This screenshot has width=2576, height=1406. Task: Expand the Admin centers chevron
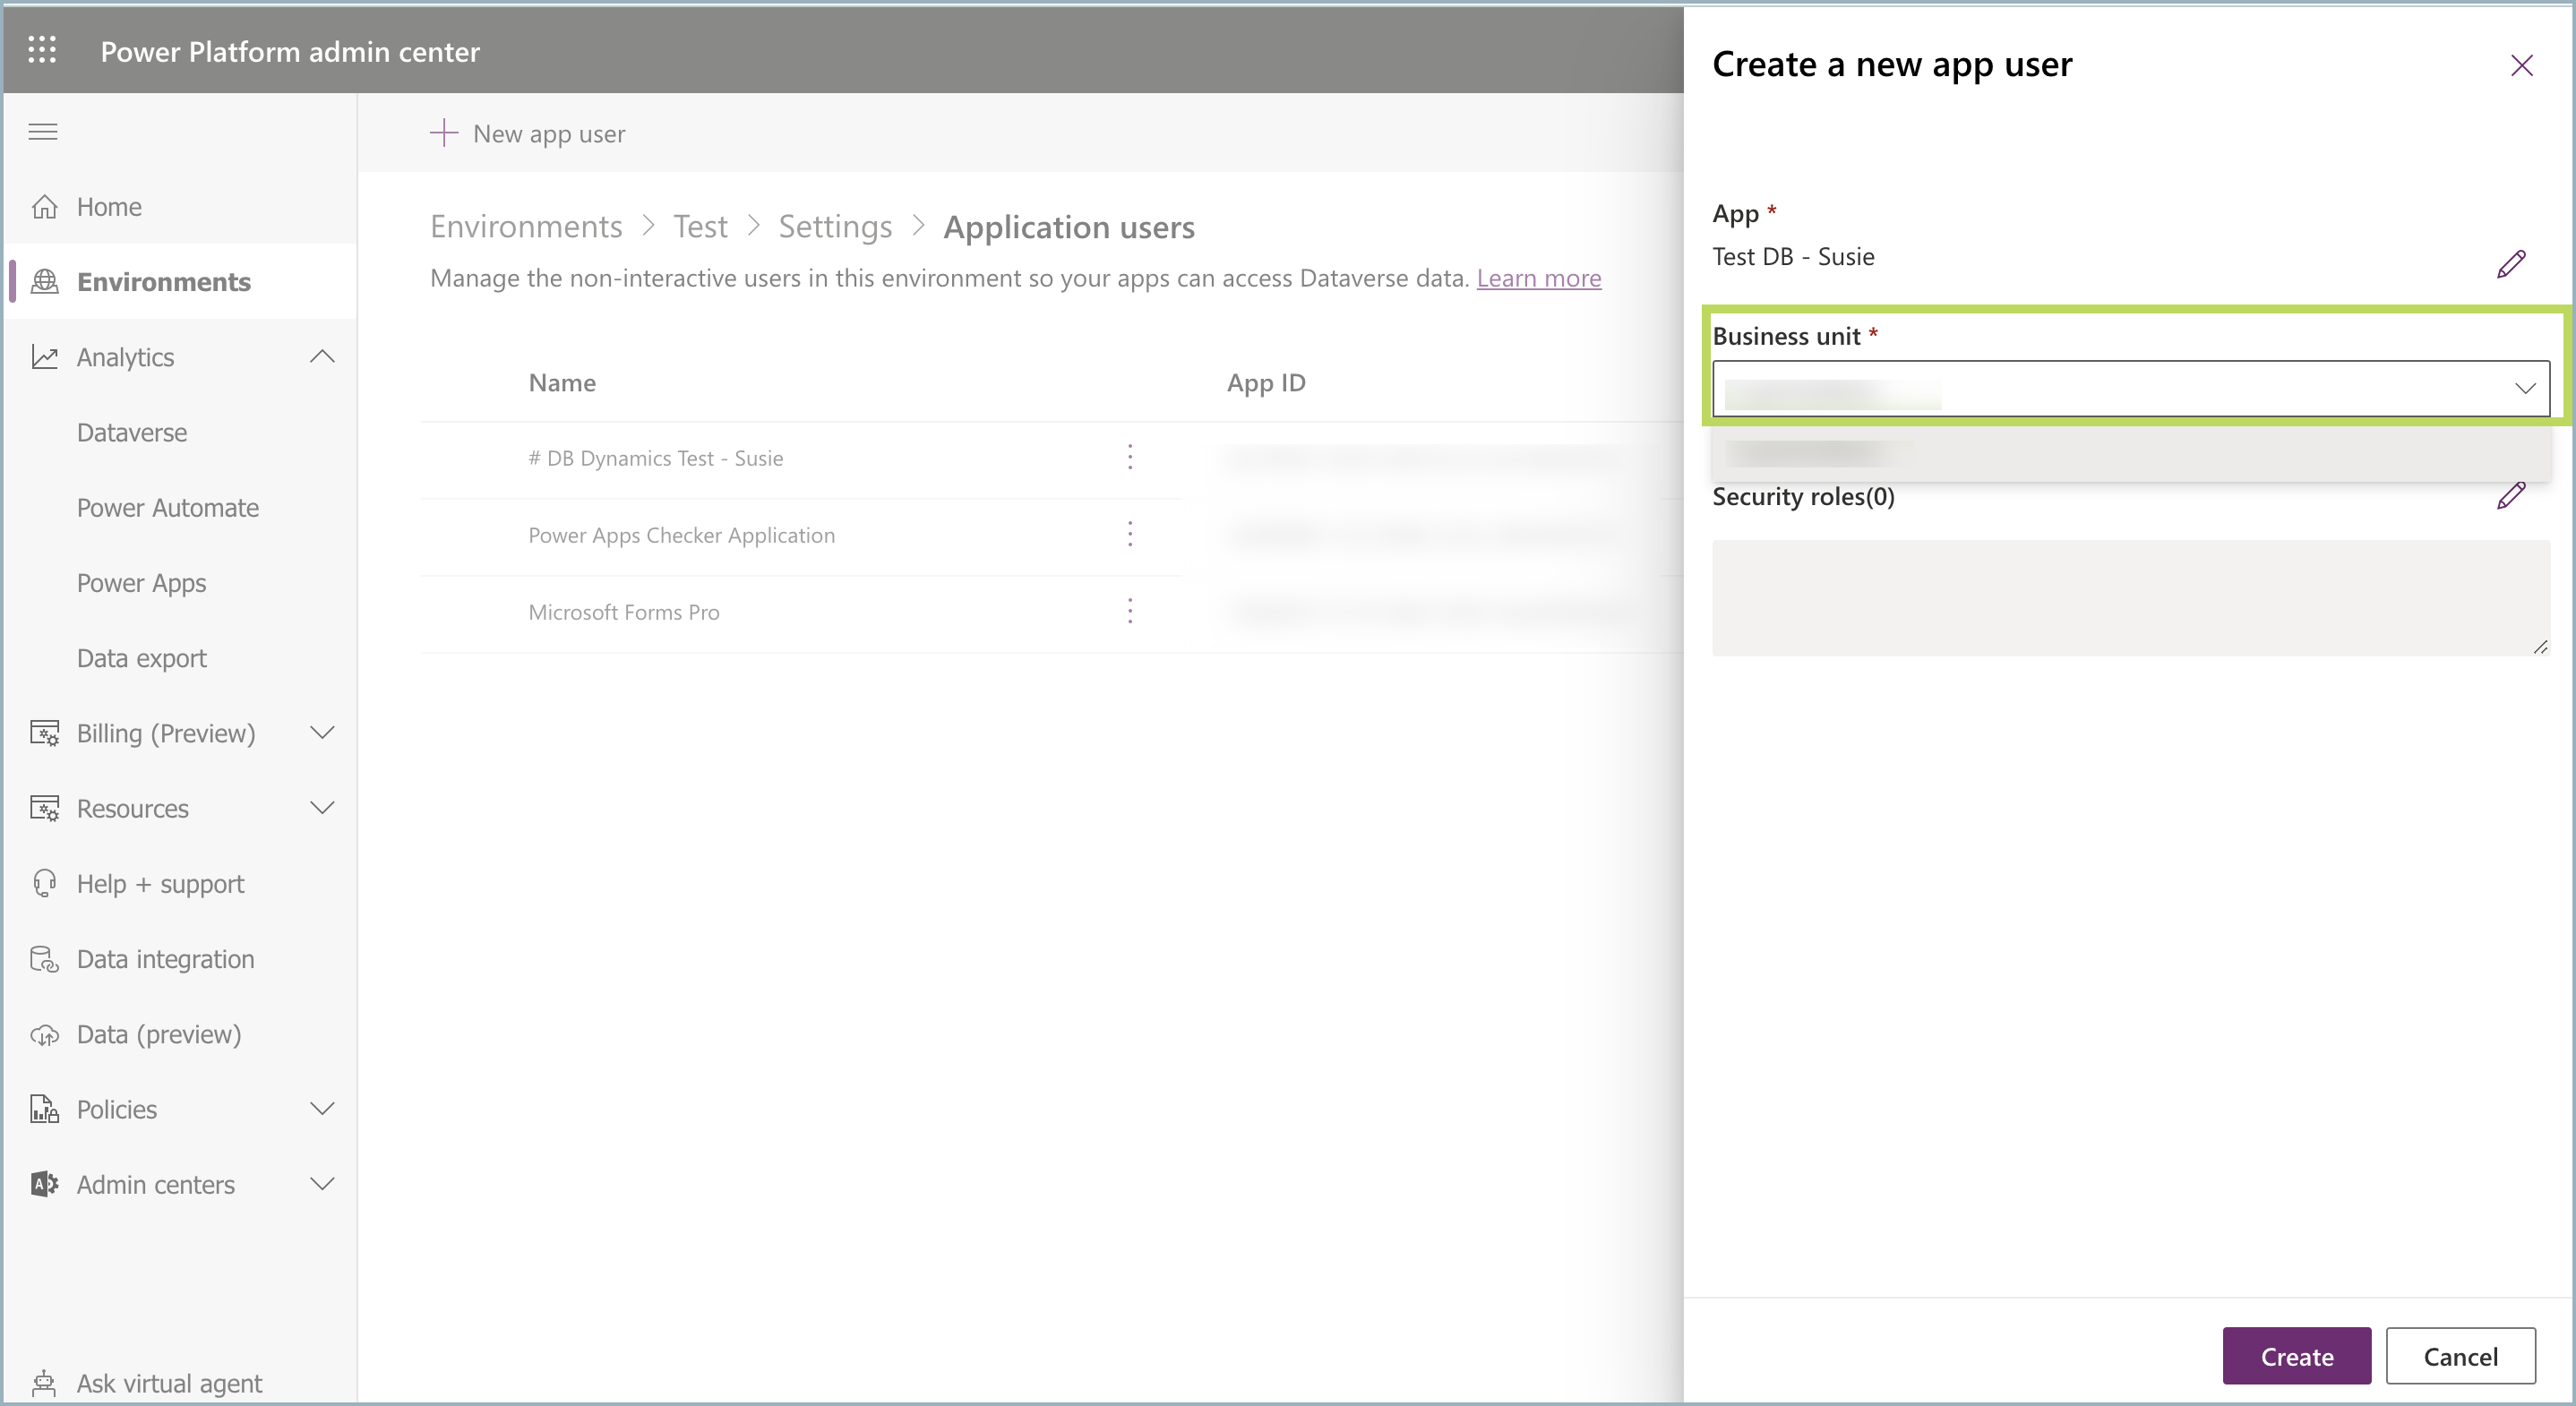pos(322,1184)
